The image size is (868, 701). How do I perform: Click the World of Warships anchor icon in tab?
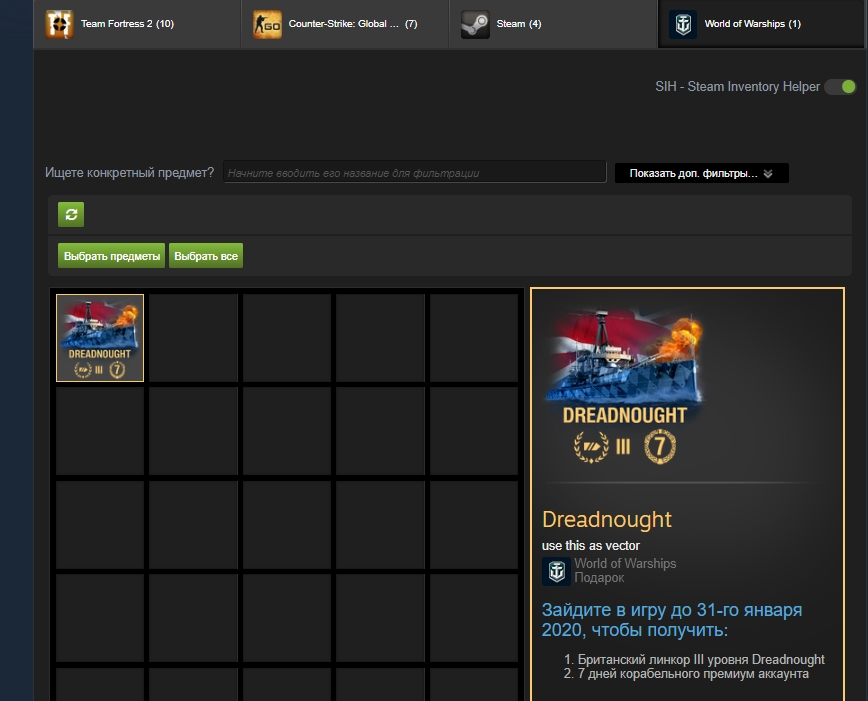coord(683,24)
